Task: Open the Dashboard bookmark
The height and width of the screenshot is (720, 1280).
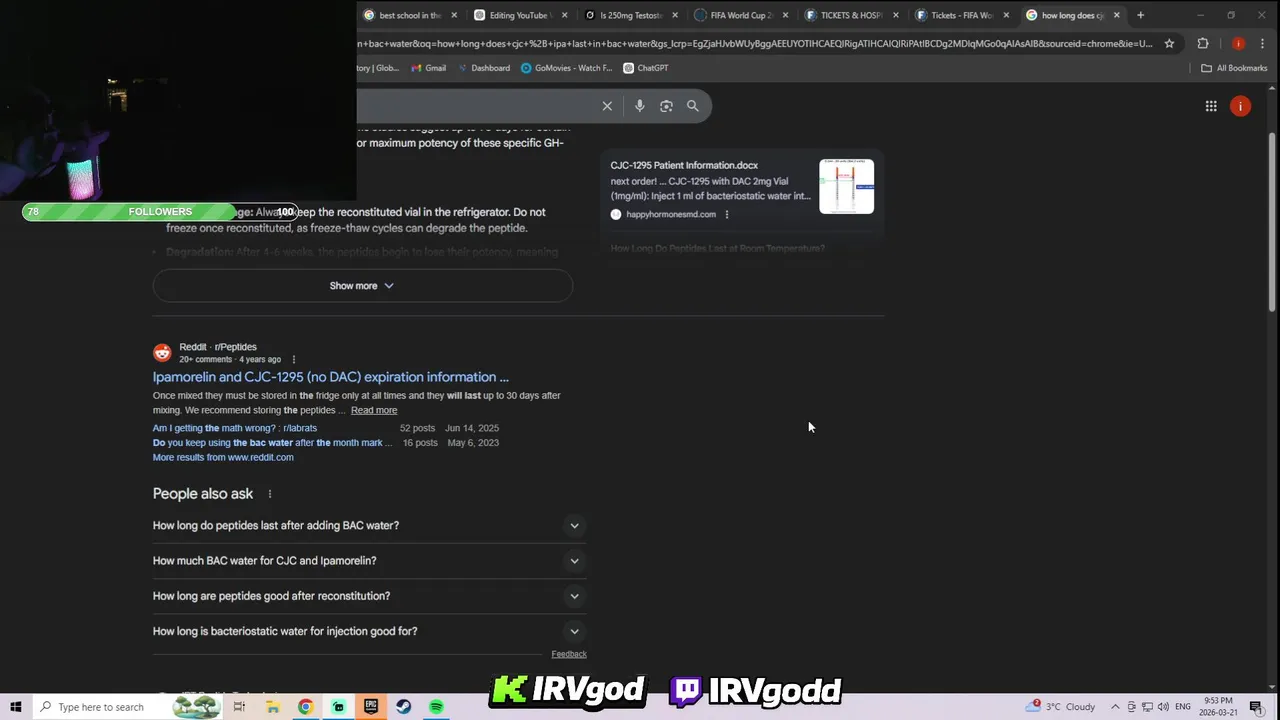Action: (483, 68)
